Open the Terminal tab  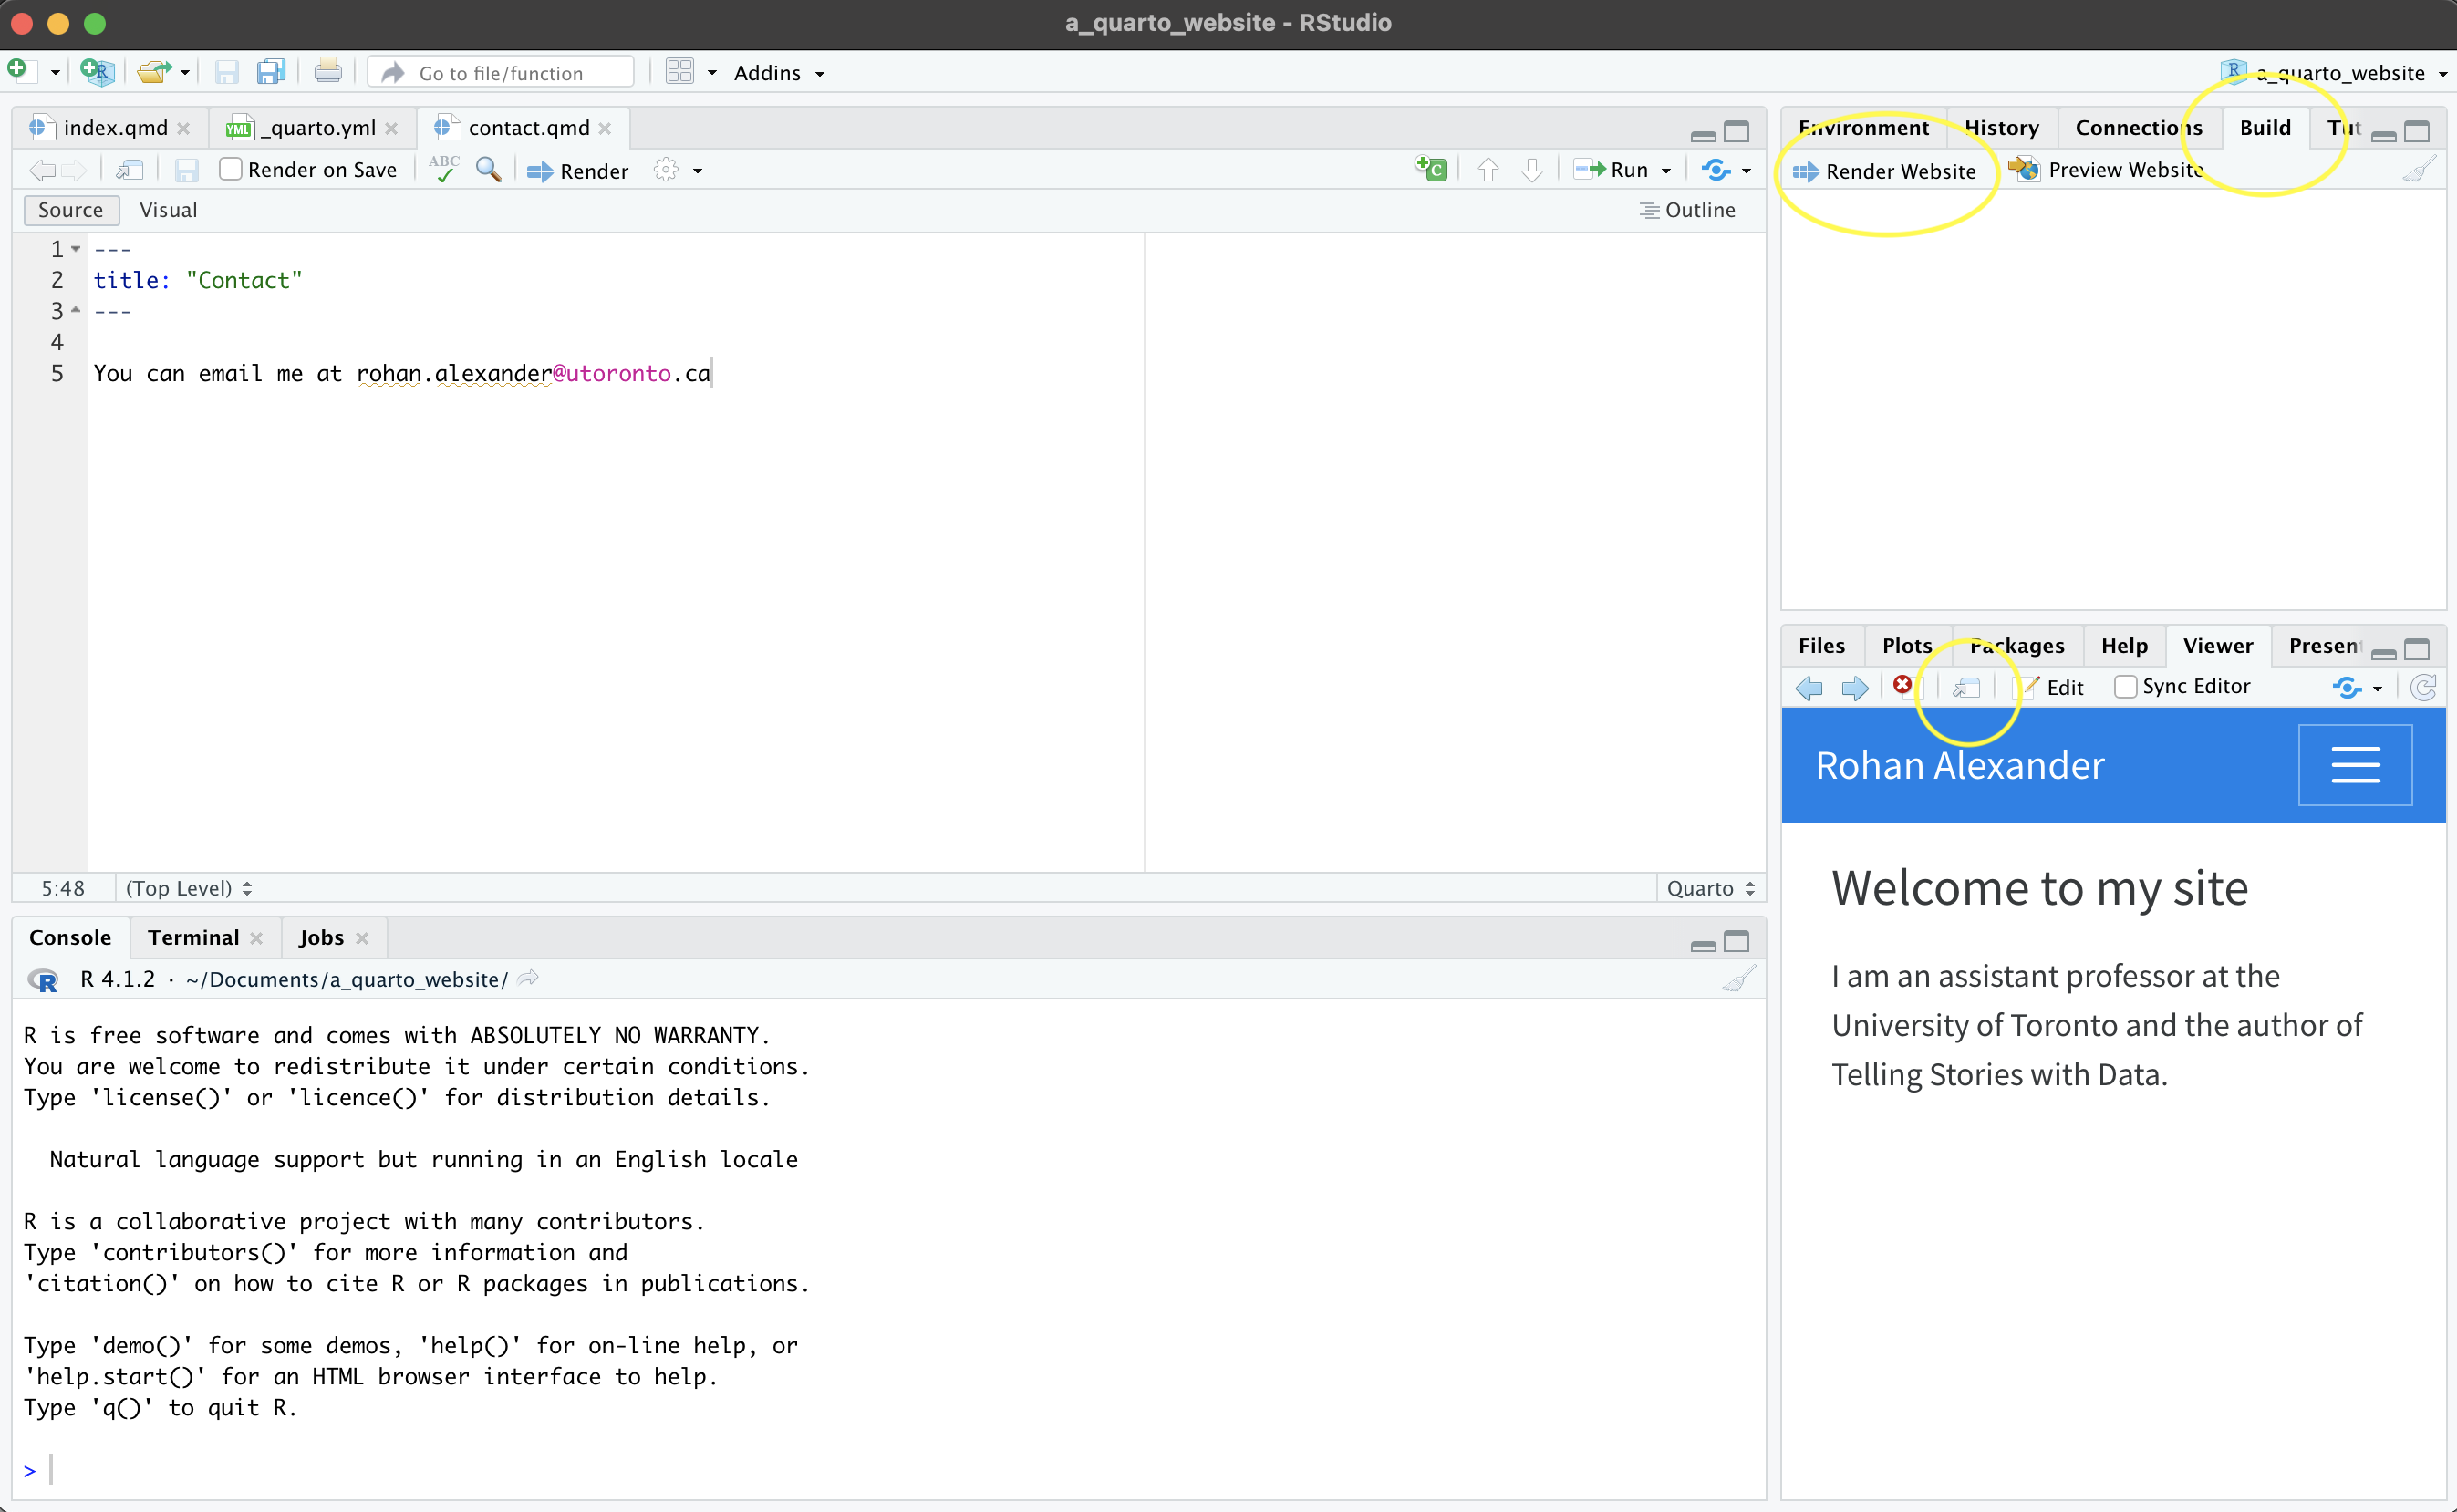(193, 938)
